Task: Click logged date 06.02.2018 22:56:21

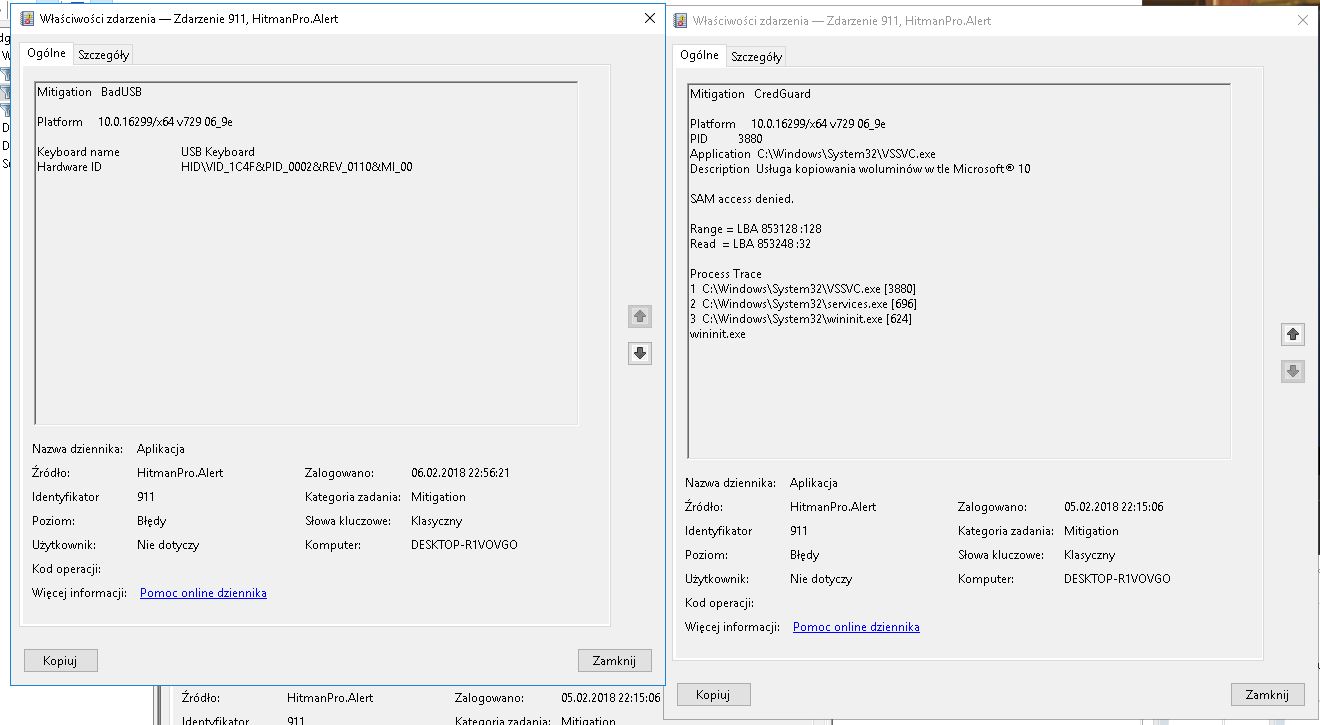Action: click(x=461, y=473)
